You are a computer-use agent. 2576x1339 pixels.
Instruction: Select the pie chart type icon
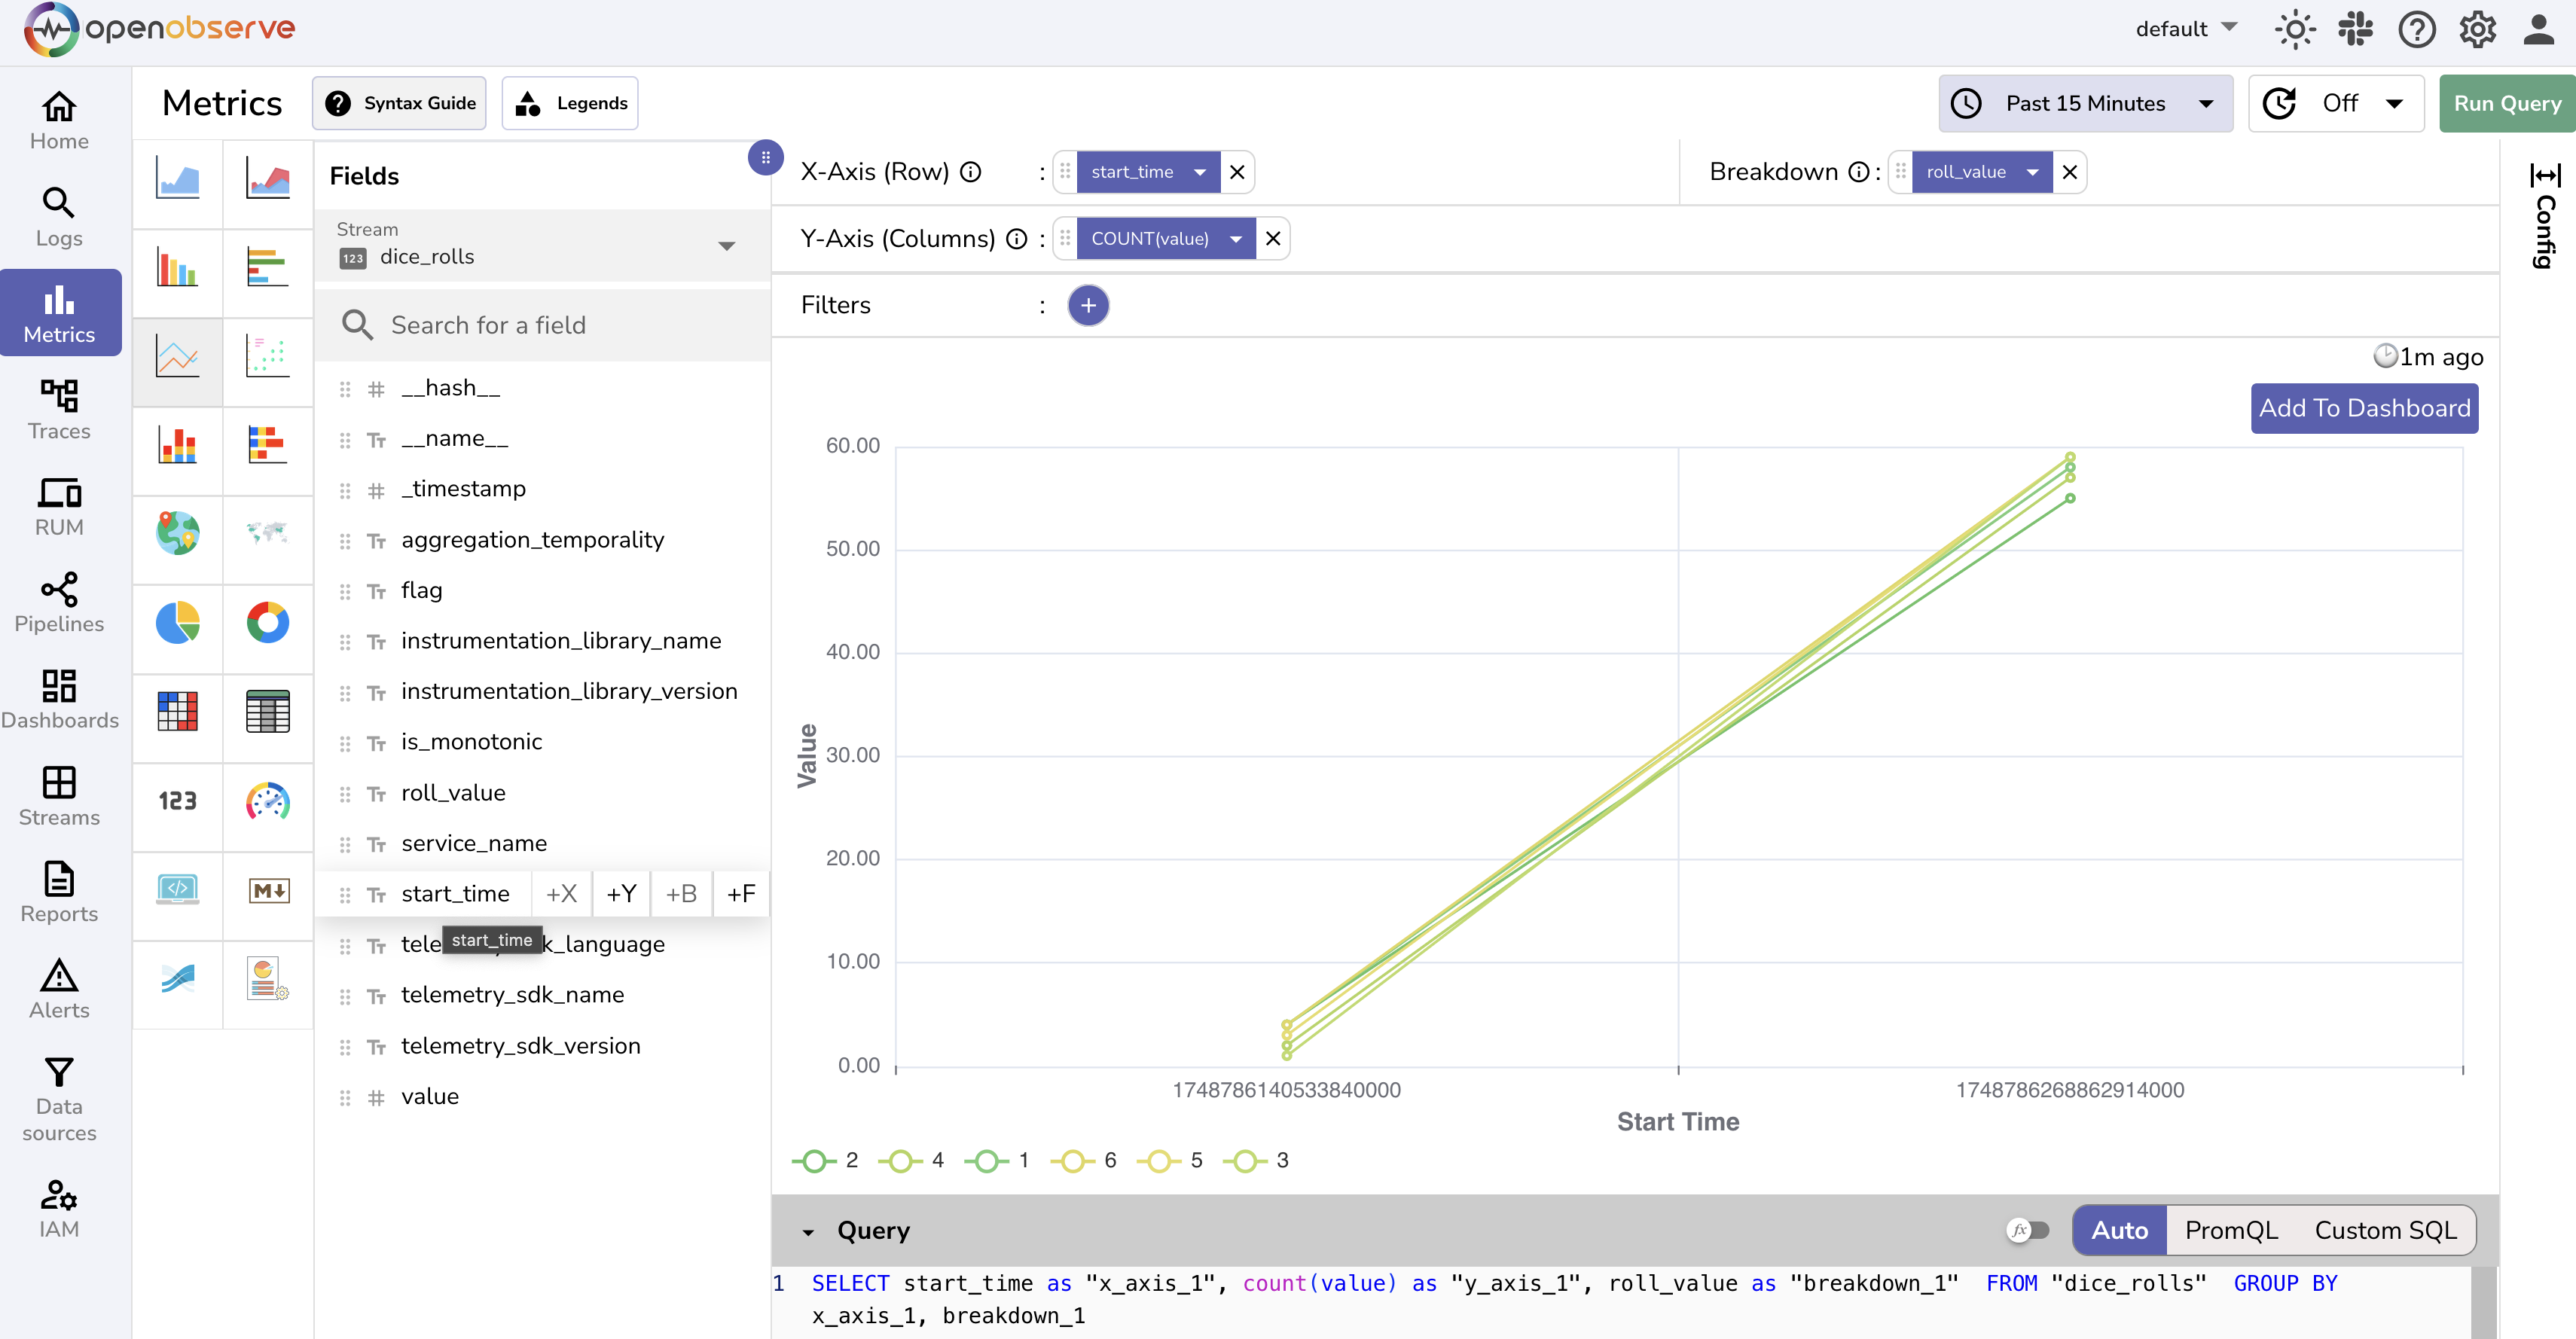pos(178,622)
